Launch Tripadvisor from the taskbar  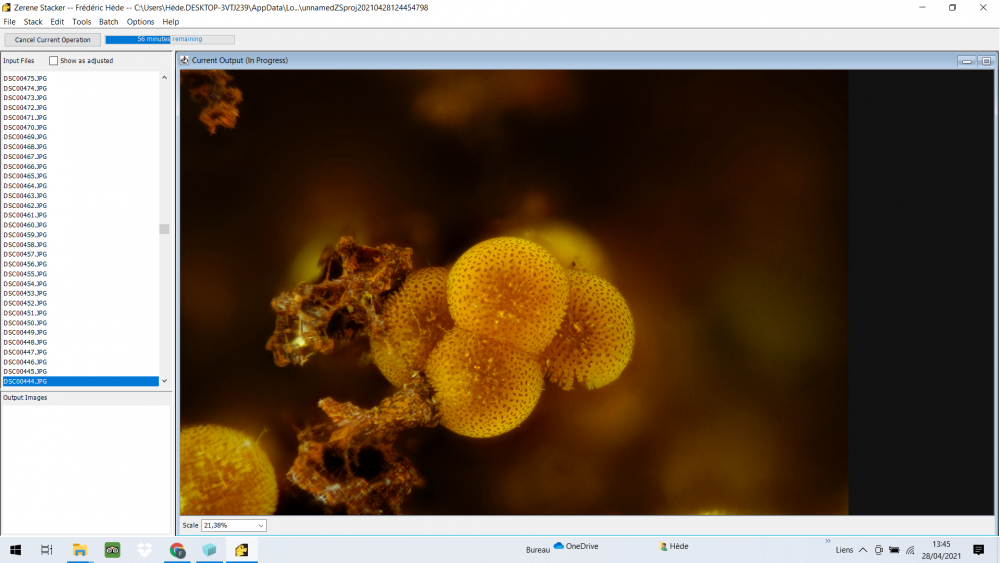click(112, 549)
